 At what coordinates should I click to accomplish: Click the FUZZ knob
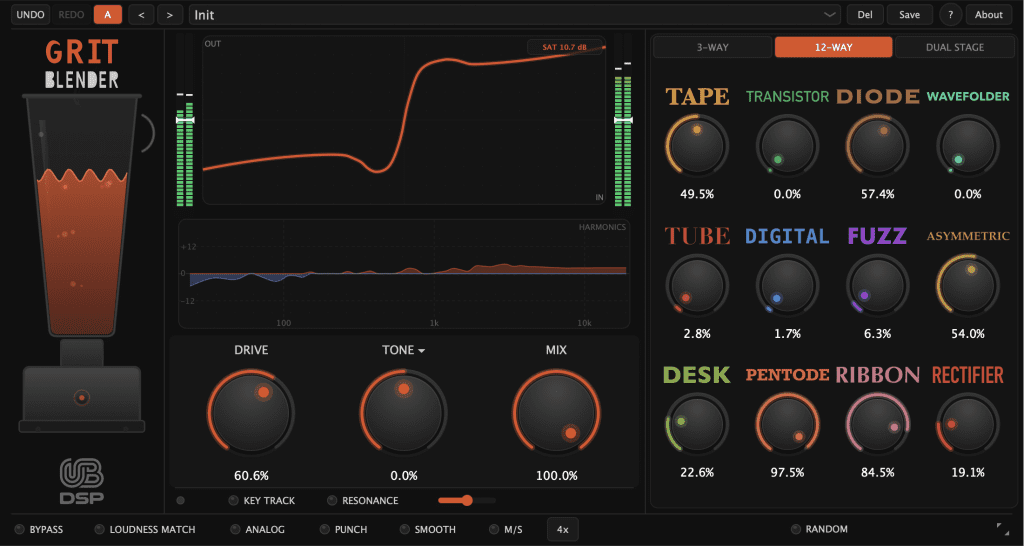click(878, 285)
